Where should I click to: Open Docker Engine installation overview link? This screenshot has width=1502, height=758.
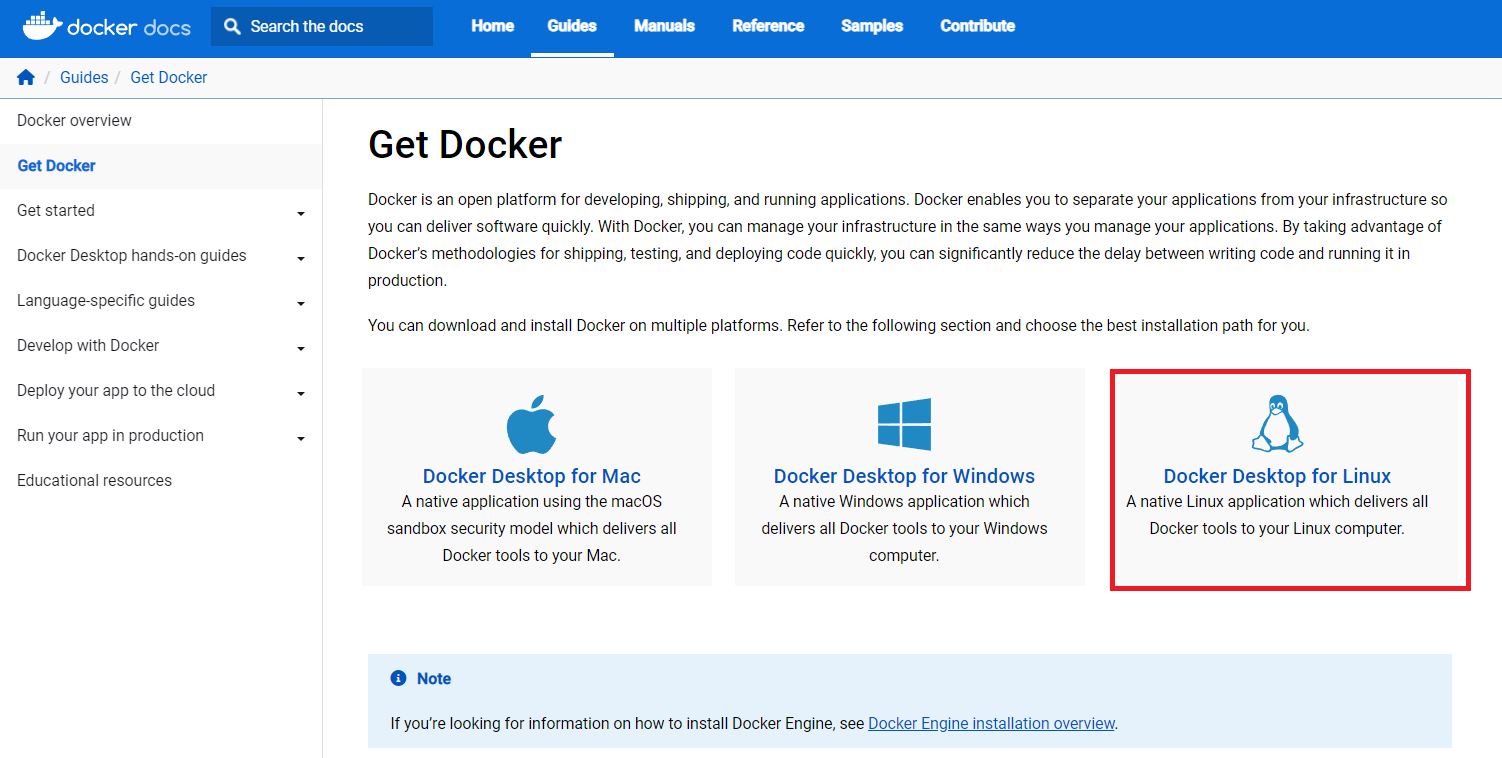pos(991,723)
